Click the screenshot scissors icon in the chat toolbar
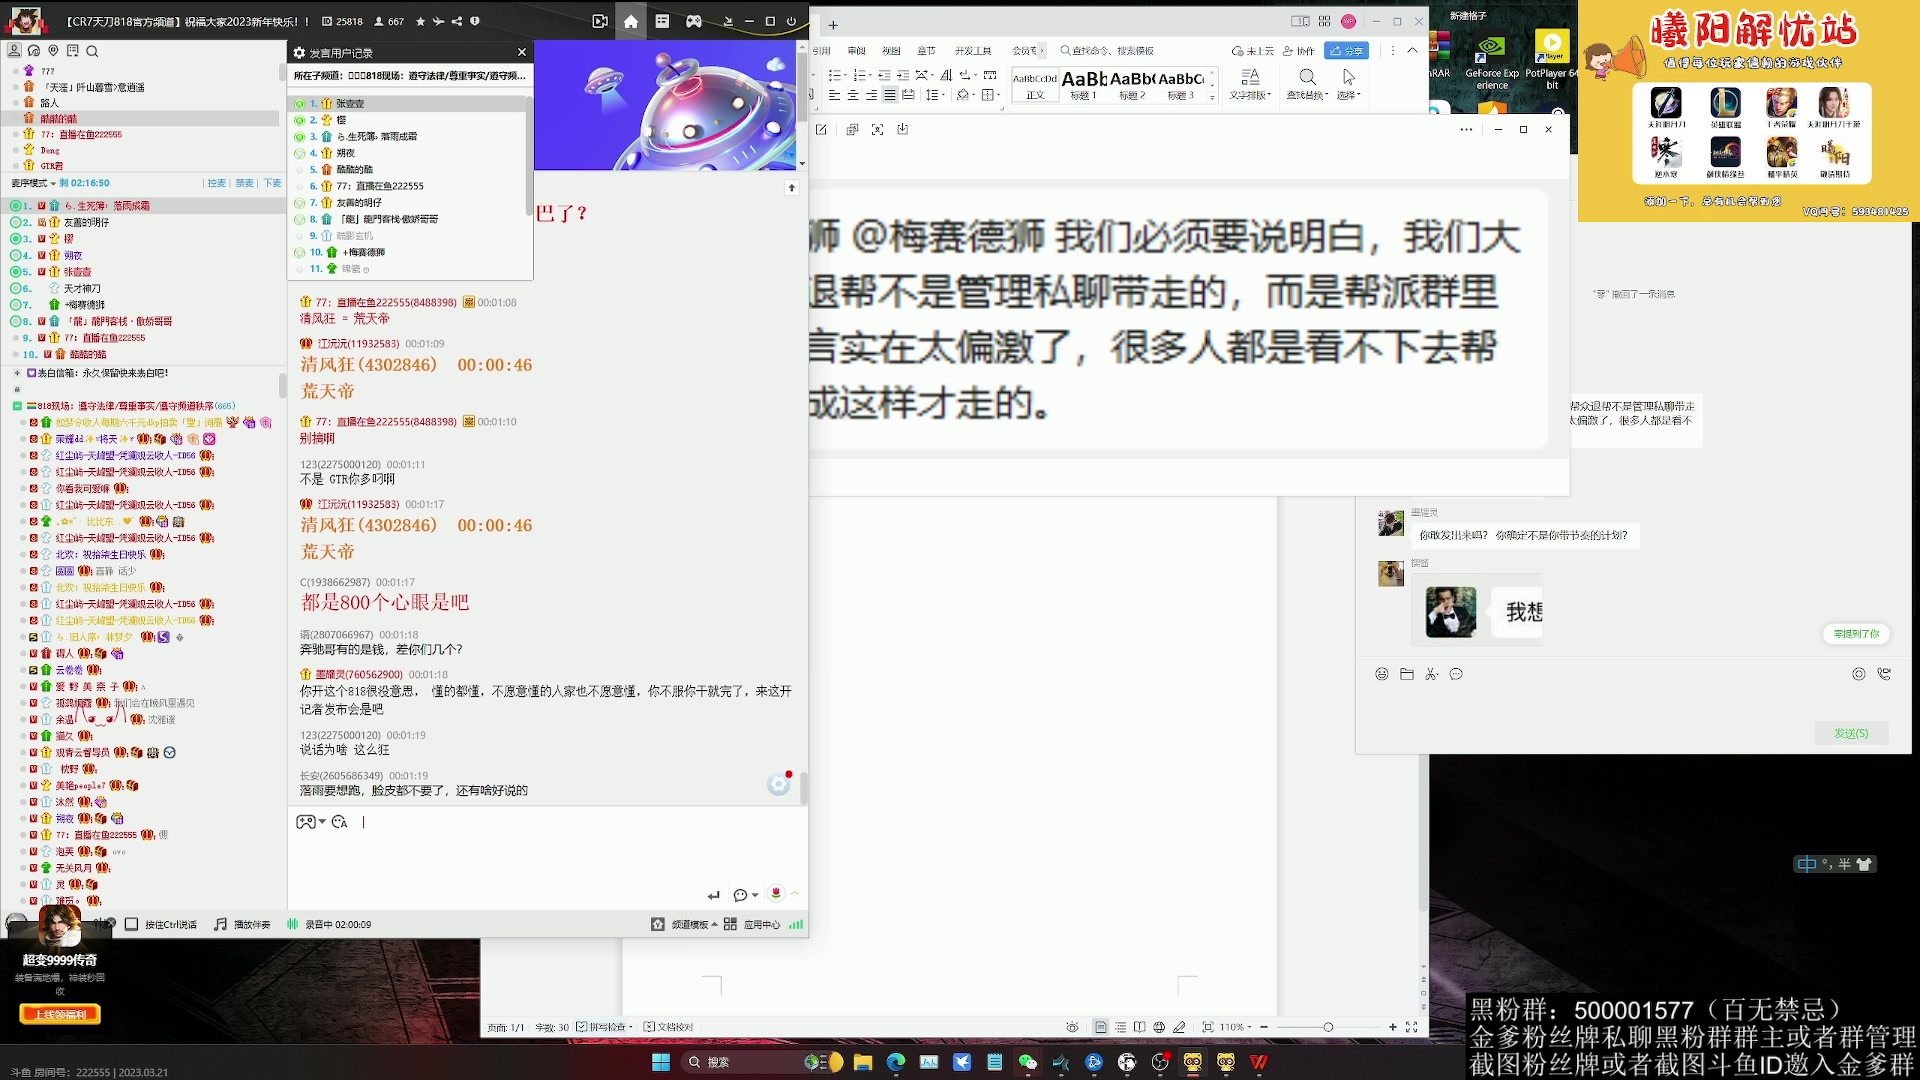This screenshot has height=1080, width=1920. [1431, 674]
